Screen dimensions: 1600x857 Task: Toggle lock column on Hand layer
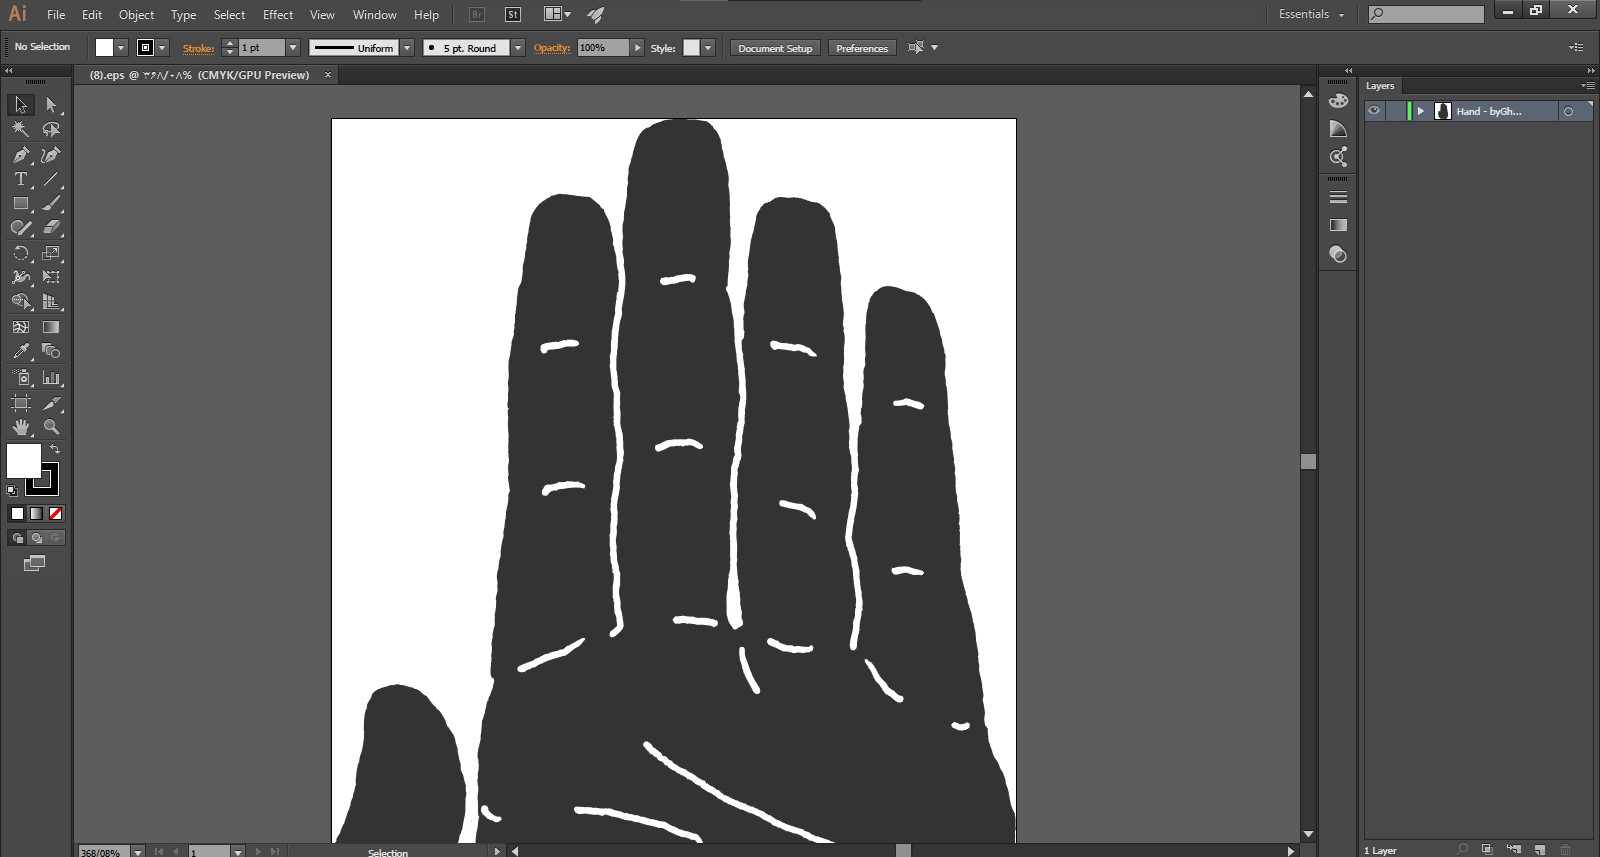click(x=1395, y=111)
